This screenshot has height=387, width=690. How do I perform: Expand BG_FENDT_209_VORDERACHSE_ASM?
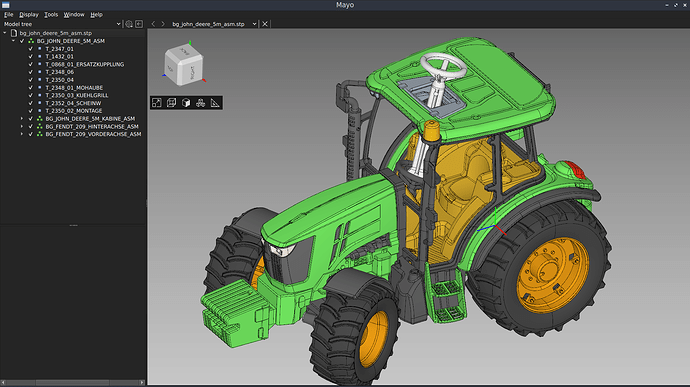22,134
